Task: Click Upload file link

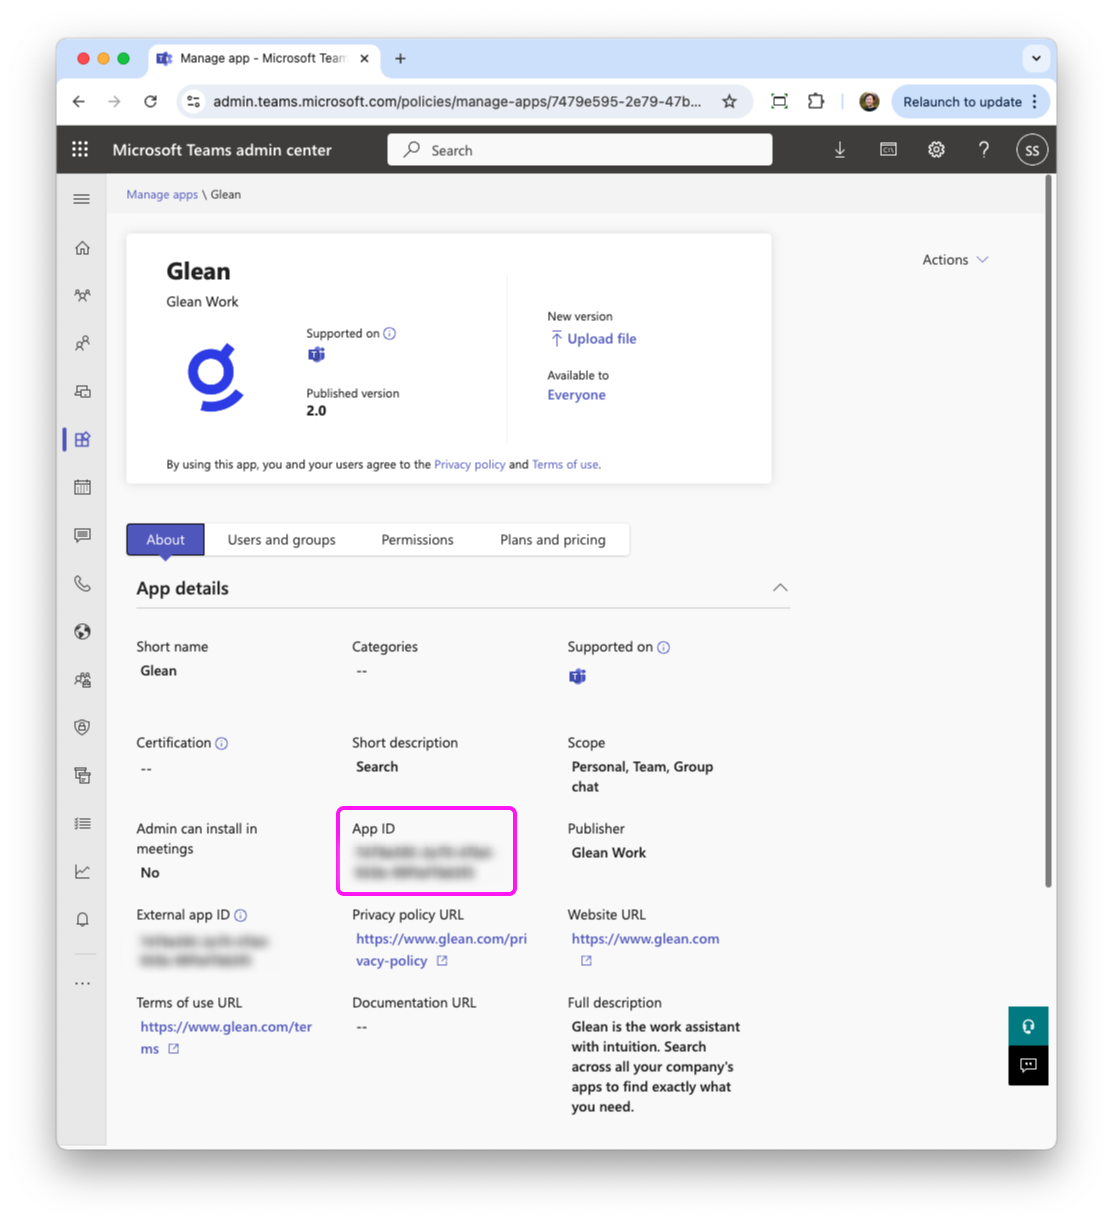Action: coord(593,339)
